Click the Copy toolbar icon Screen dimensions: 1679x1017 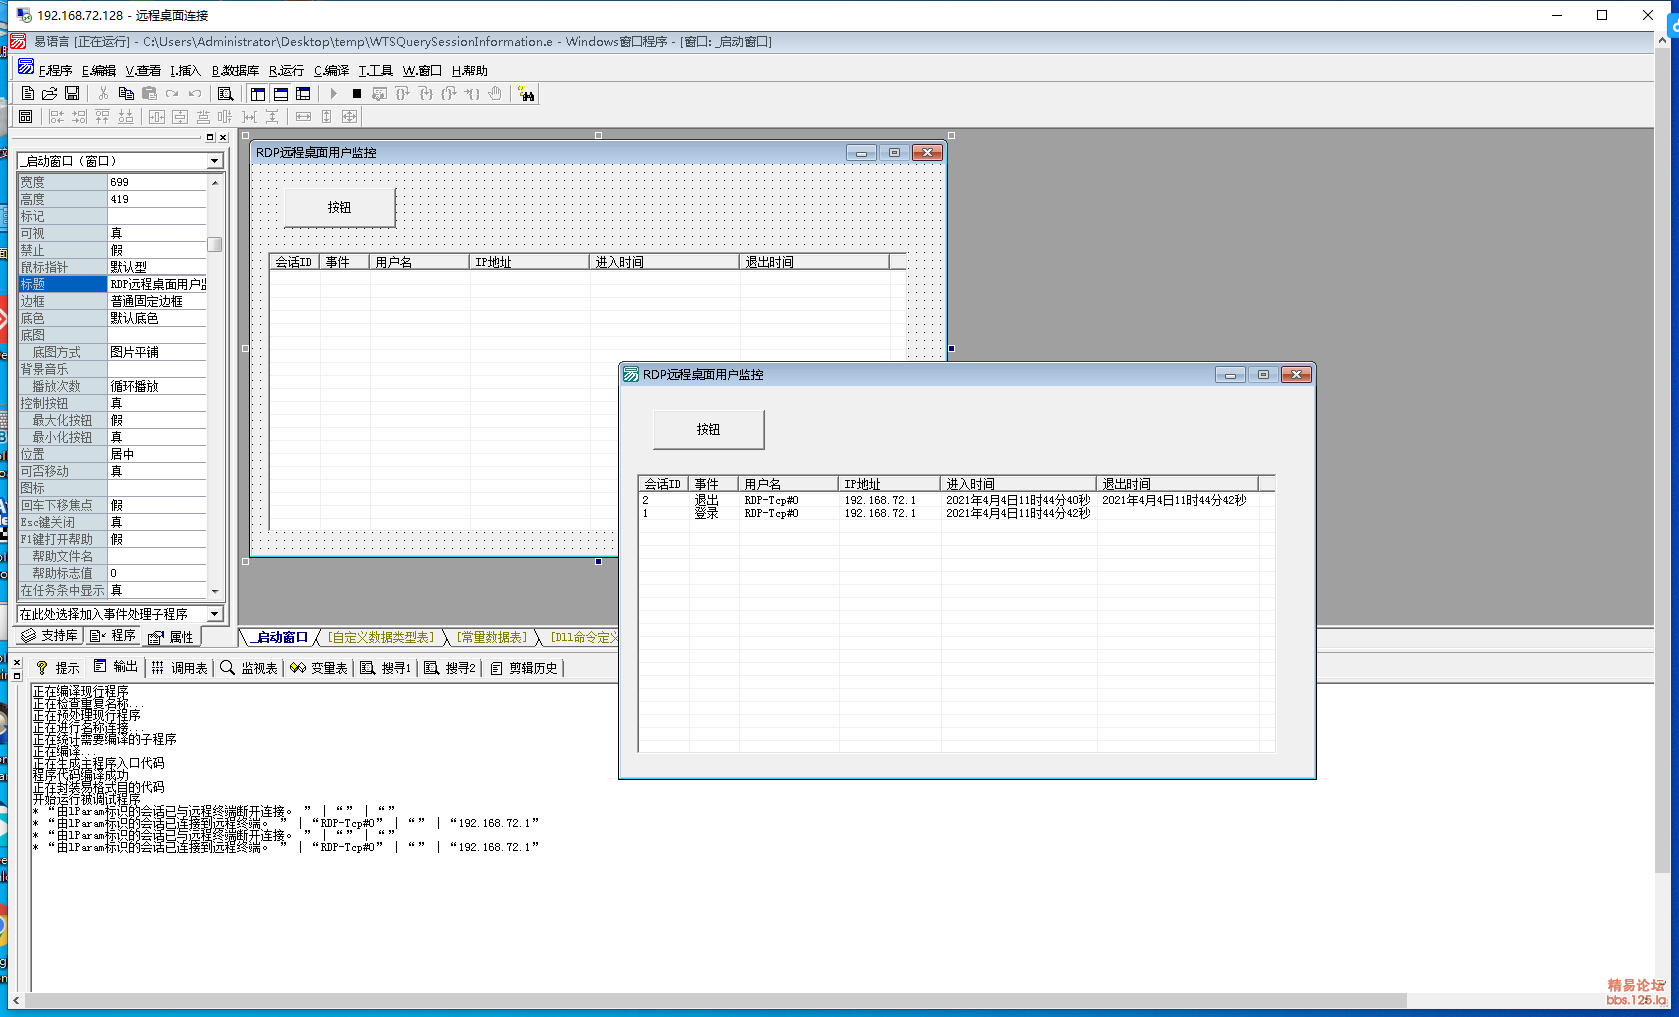pyautogui.click(x=126, y=93)
